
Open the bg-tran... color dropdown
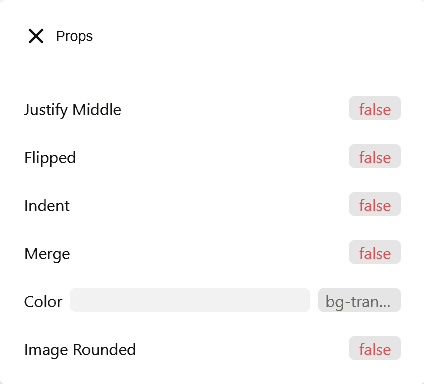pos(359,300)
